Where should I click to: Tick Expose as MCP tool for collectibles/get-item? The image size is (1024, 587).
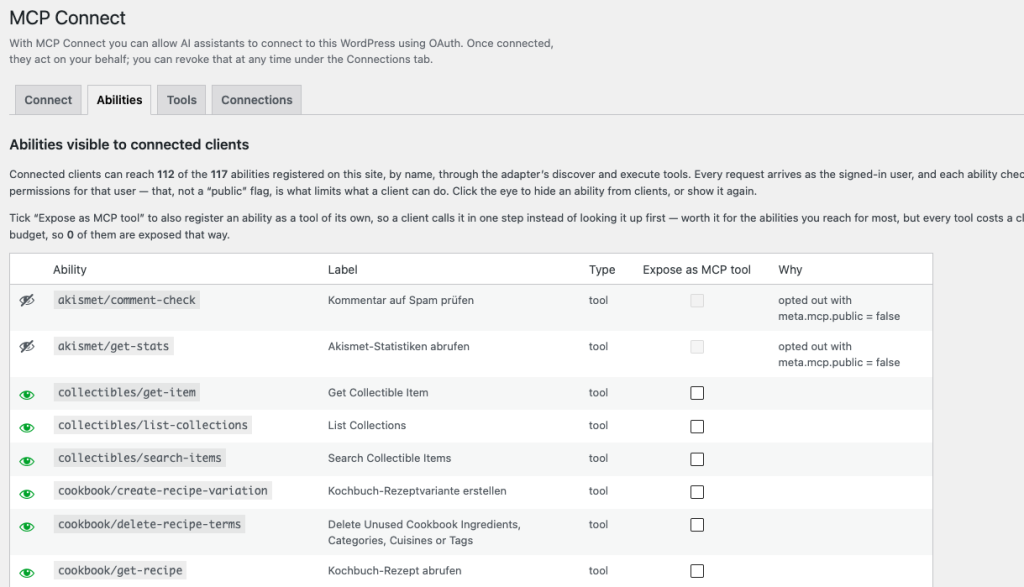(697, 393)
